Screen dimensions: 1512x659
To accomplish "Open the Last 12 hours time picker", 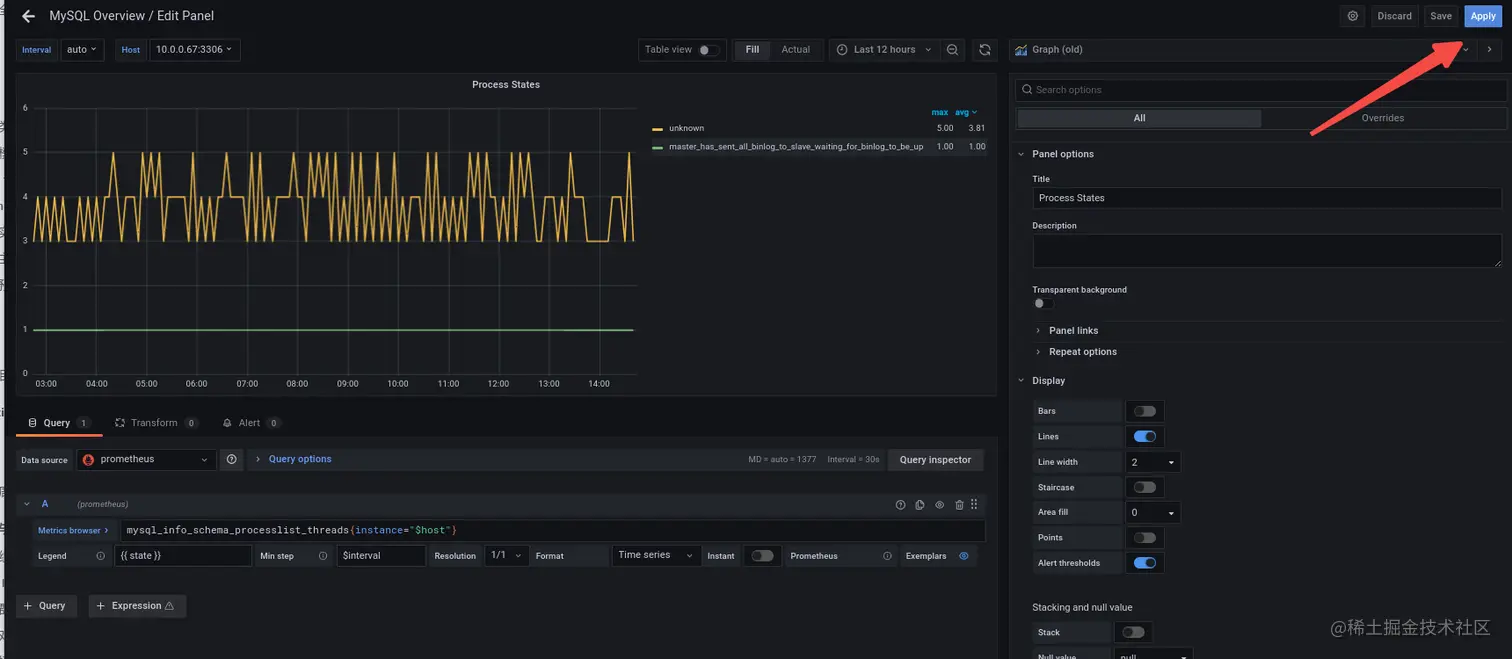I will (x=884, y=50).
